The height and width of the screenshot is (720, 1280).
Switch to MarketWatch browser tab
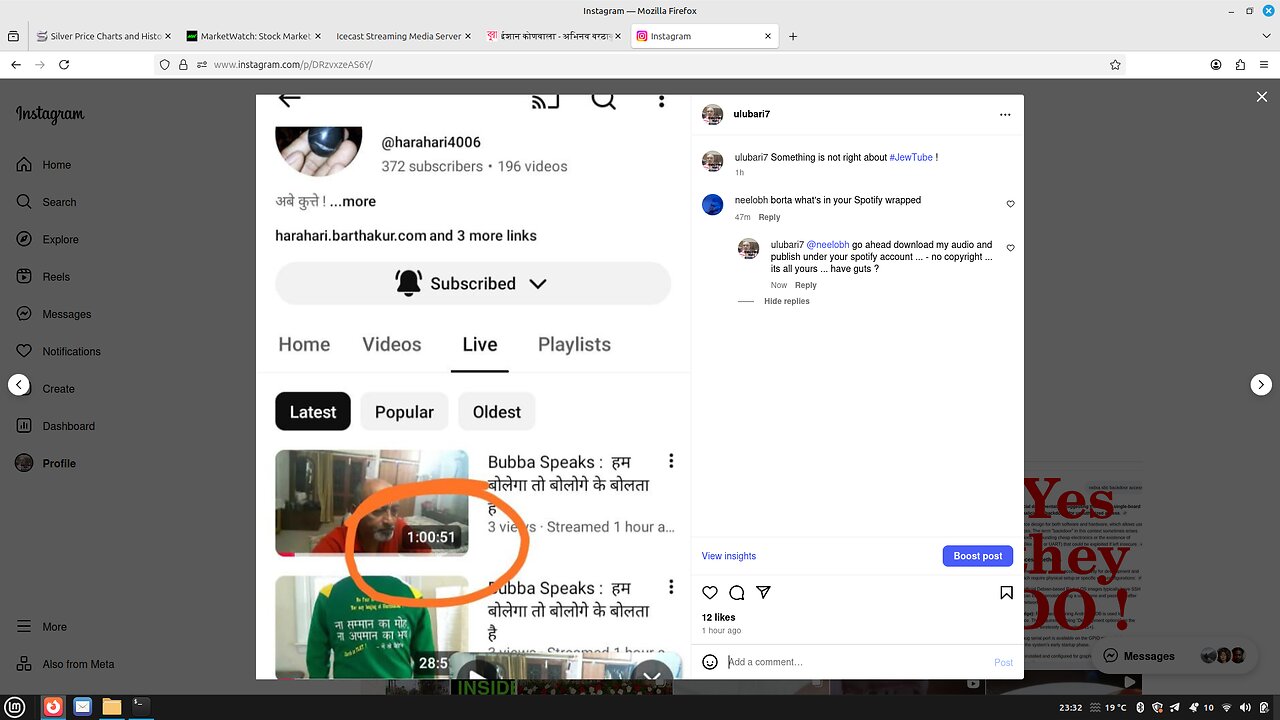tap(253, 36)
